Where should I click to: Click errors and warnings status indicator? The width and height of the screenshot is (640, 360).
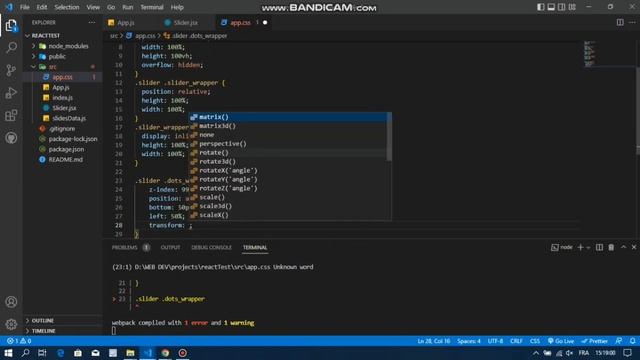(x=19, y=341)
